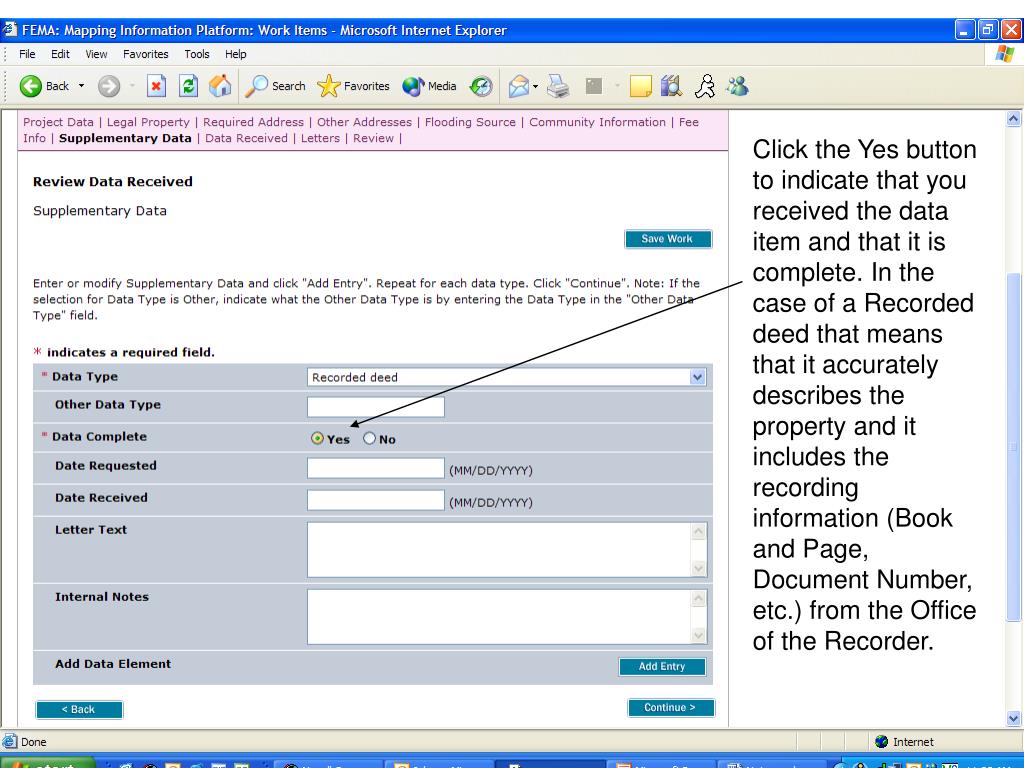Click the Back arrow toolbar icon
Screen dimensions: 1024x768
30,86
